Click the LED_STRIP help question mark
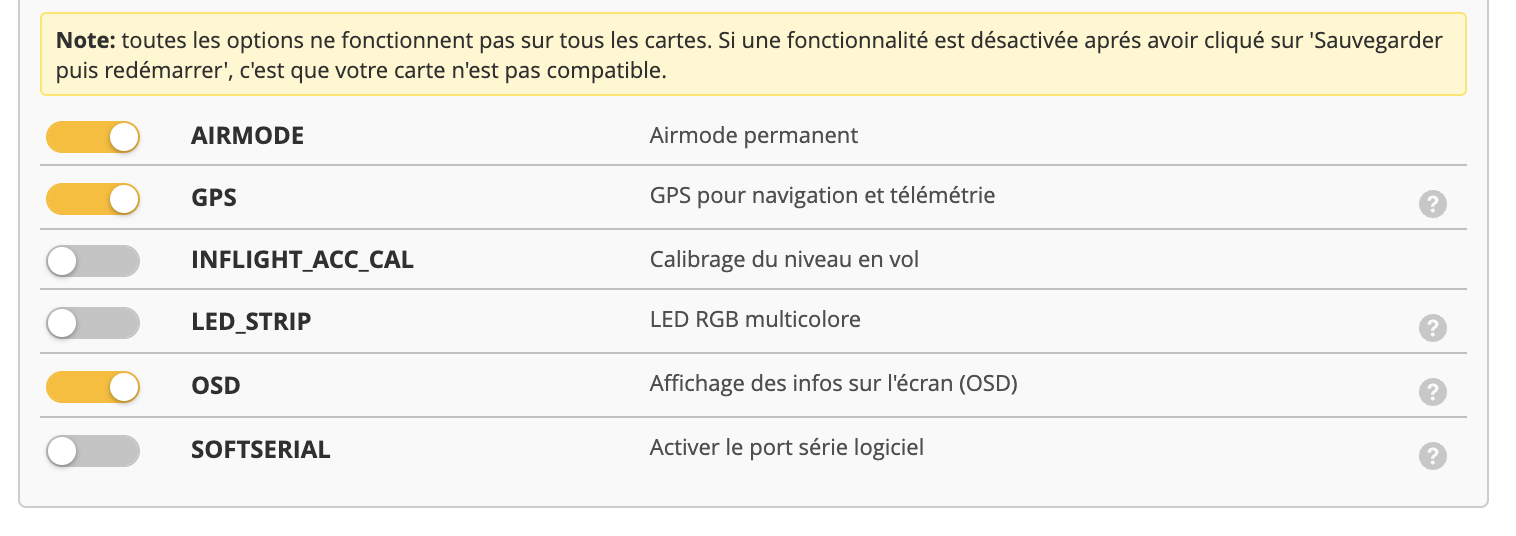Image resolution: width=1516 pixels, height=536 pixels. (1432, 328)
